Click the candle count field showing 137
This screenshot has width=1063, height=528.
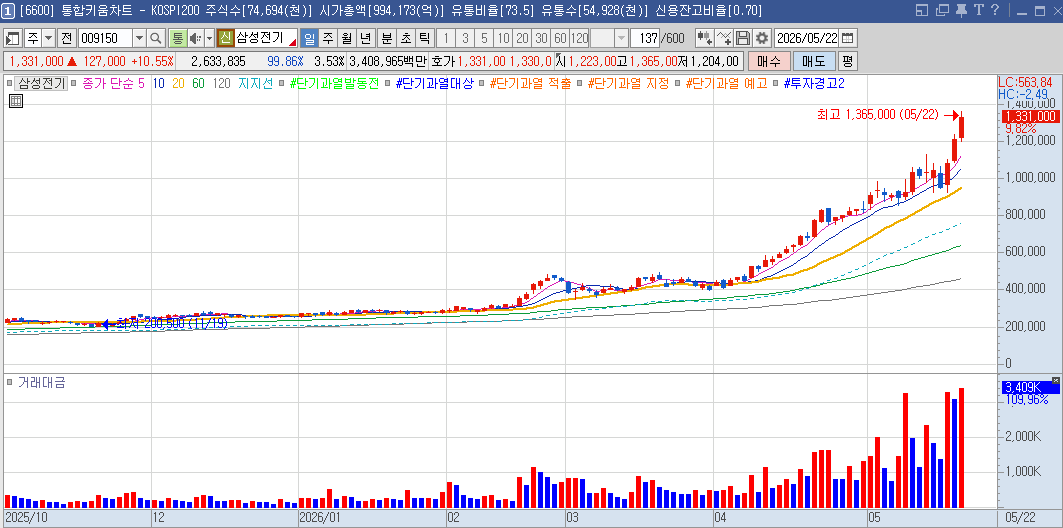(645, 38)
